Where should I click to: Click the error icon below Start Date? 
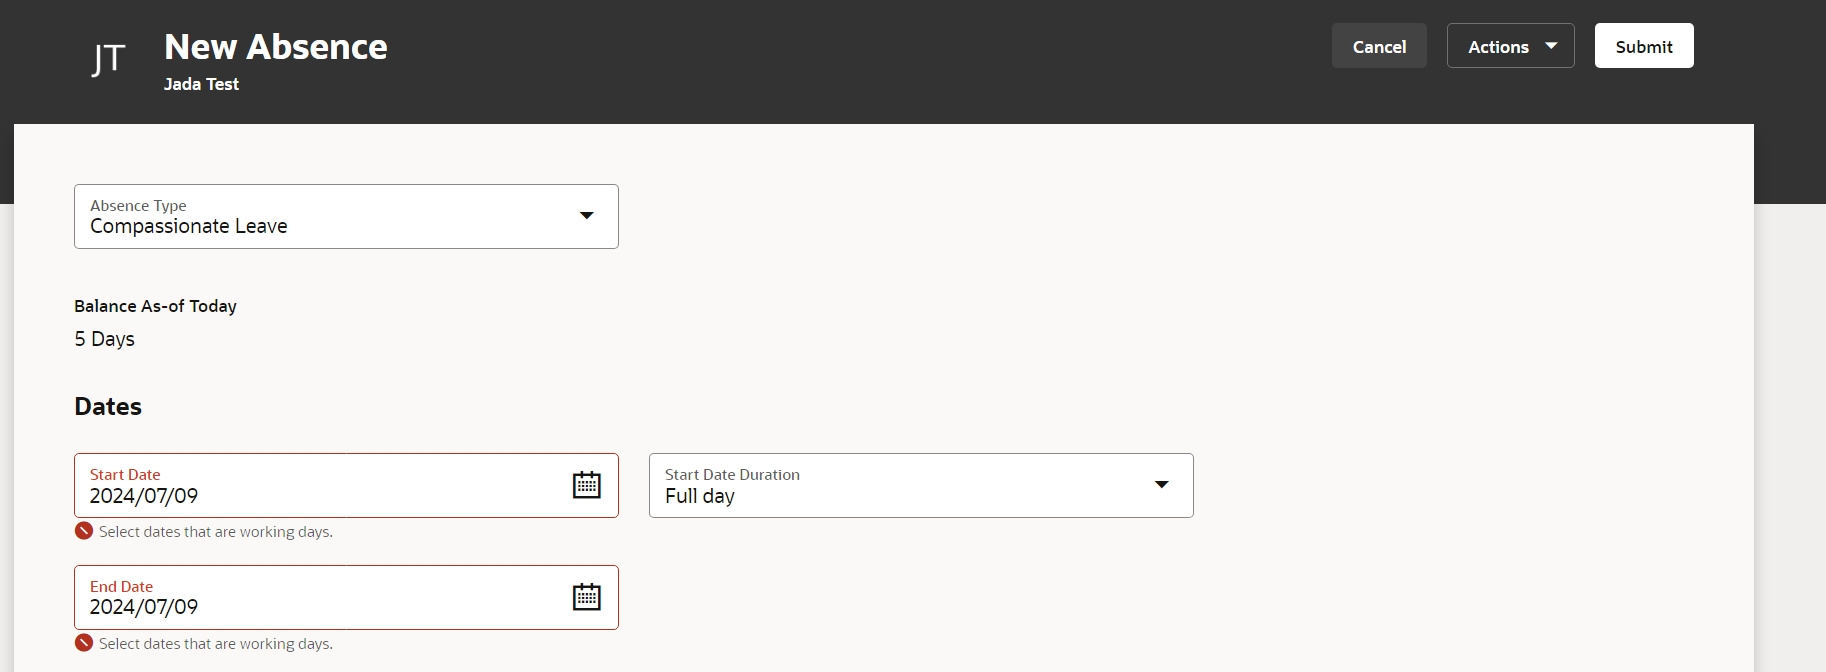pos(84,531)
